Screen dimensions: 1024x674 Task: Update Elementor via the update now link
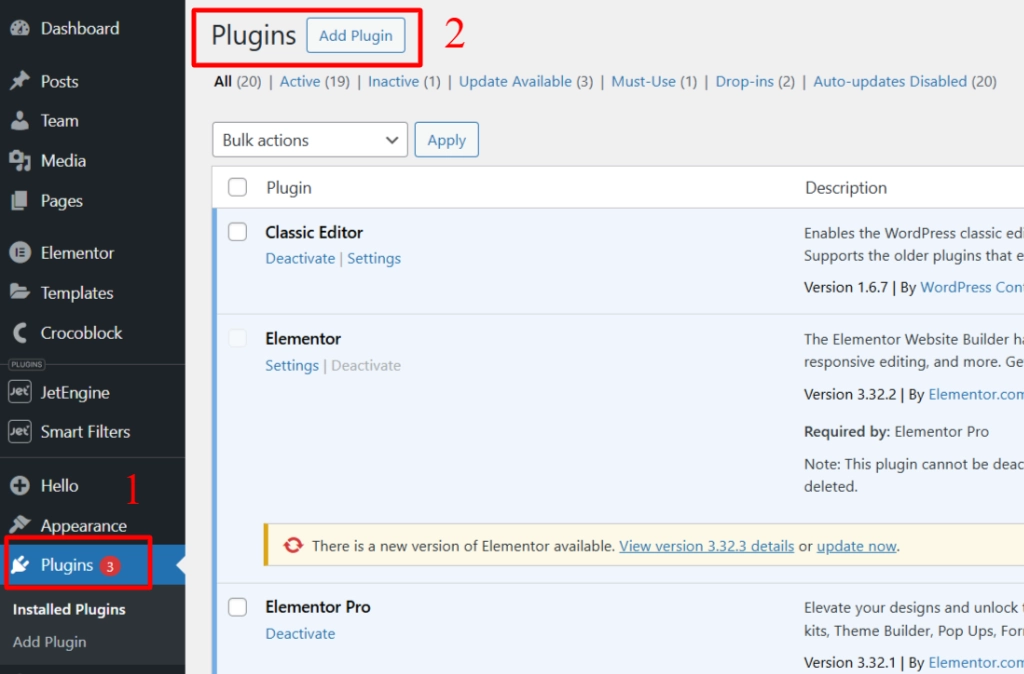[856, 546]
